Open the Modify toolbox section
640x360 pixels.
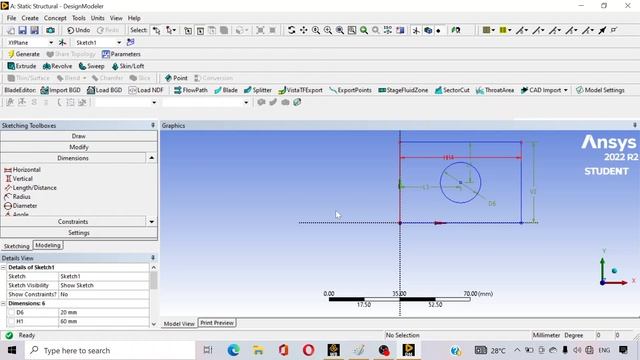pyautogui.click(x=79, y=147)
